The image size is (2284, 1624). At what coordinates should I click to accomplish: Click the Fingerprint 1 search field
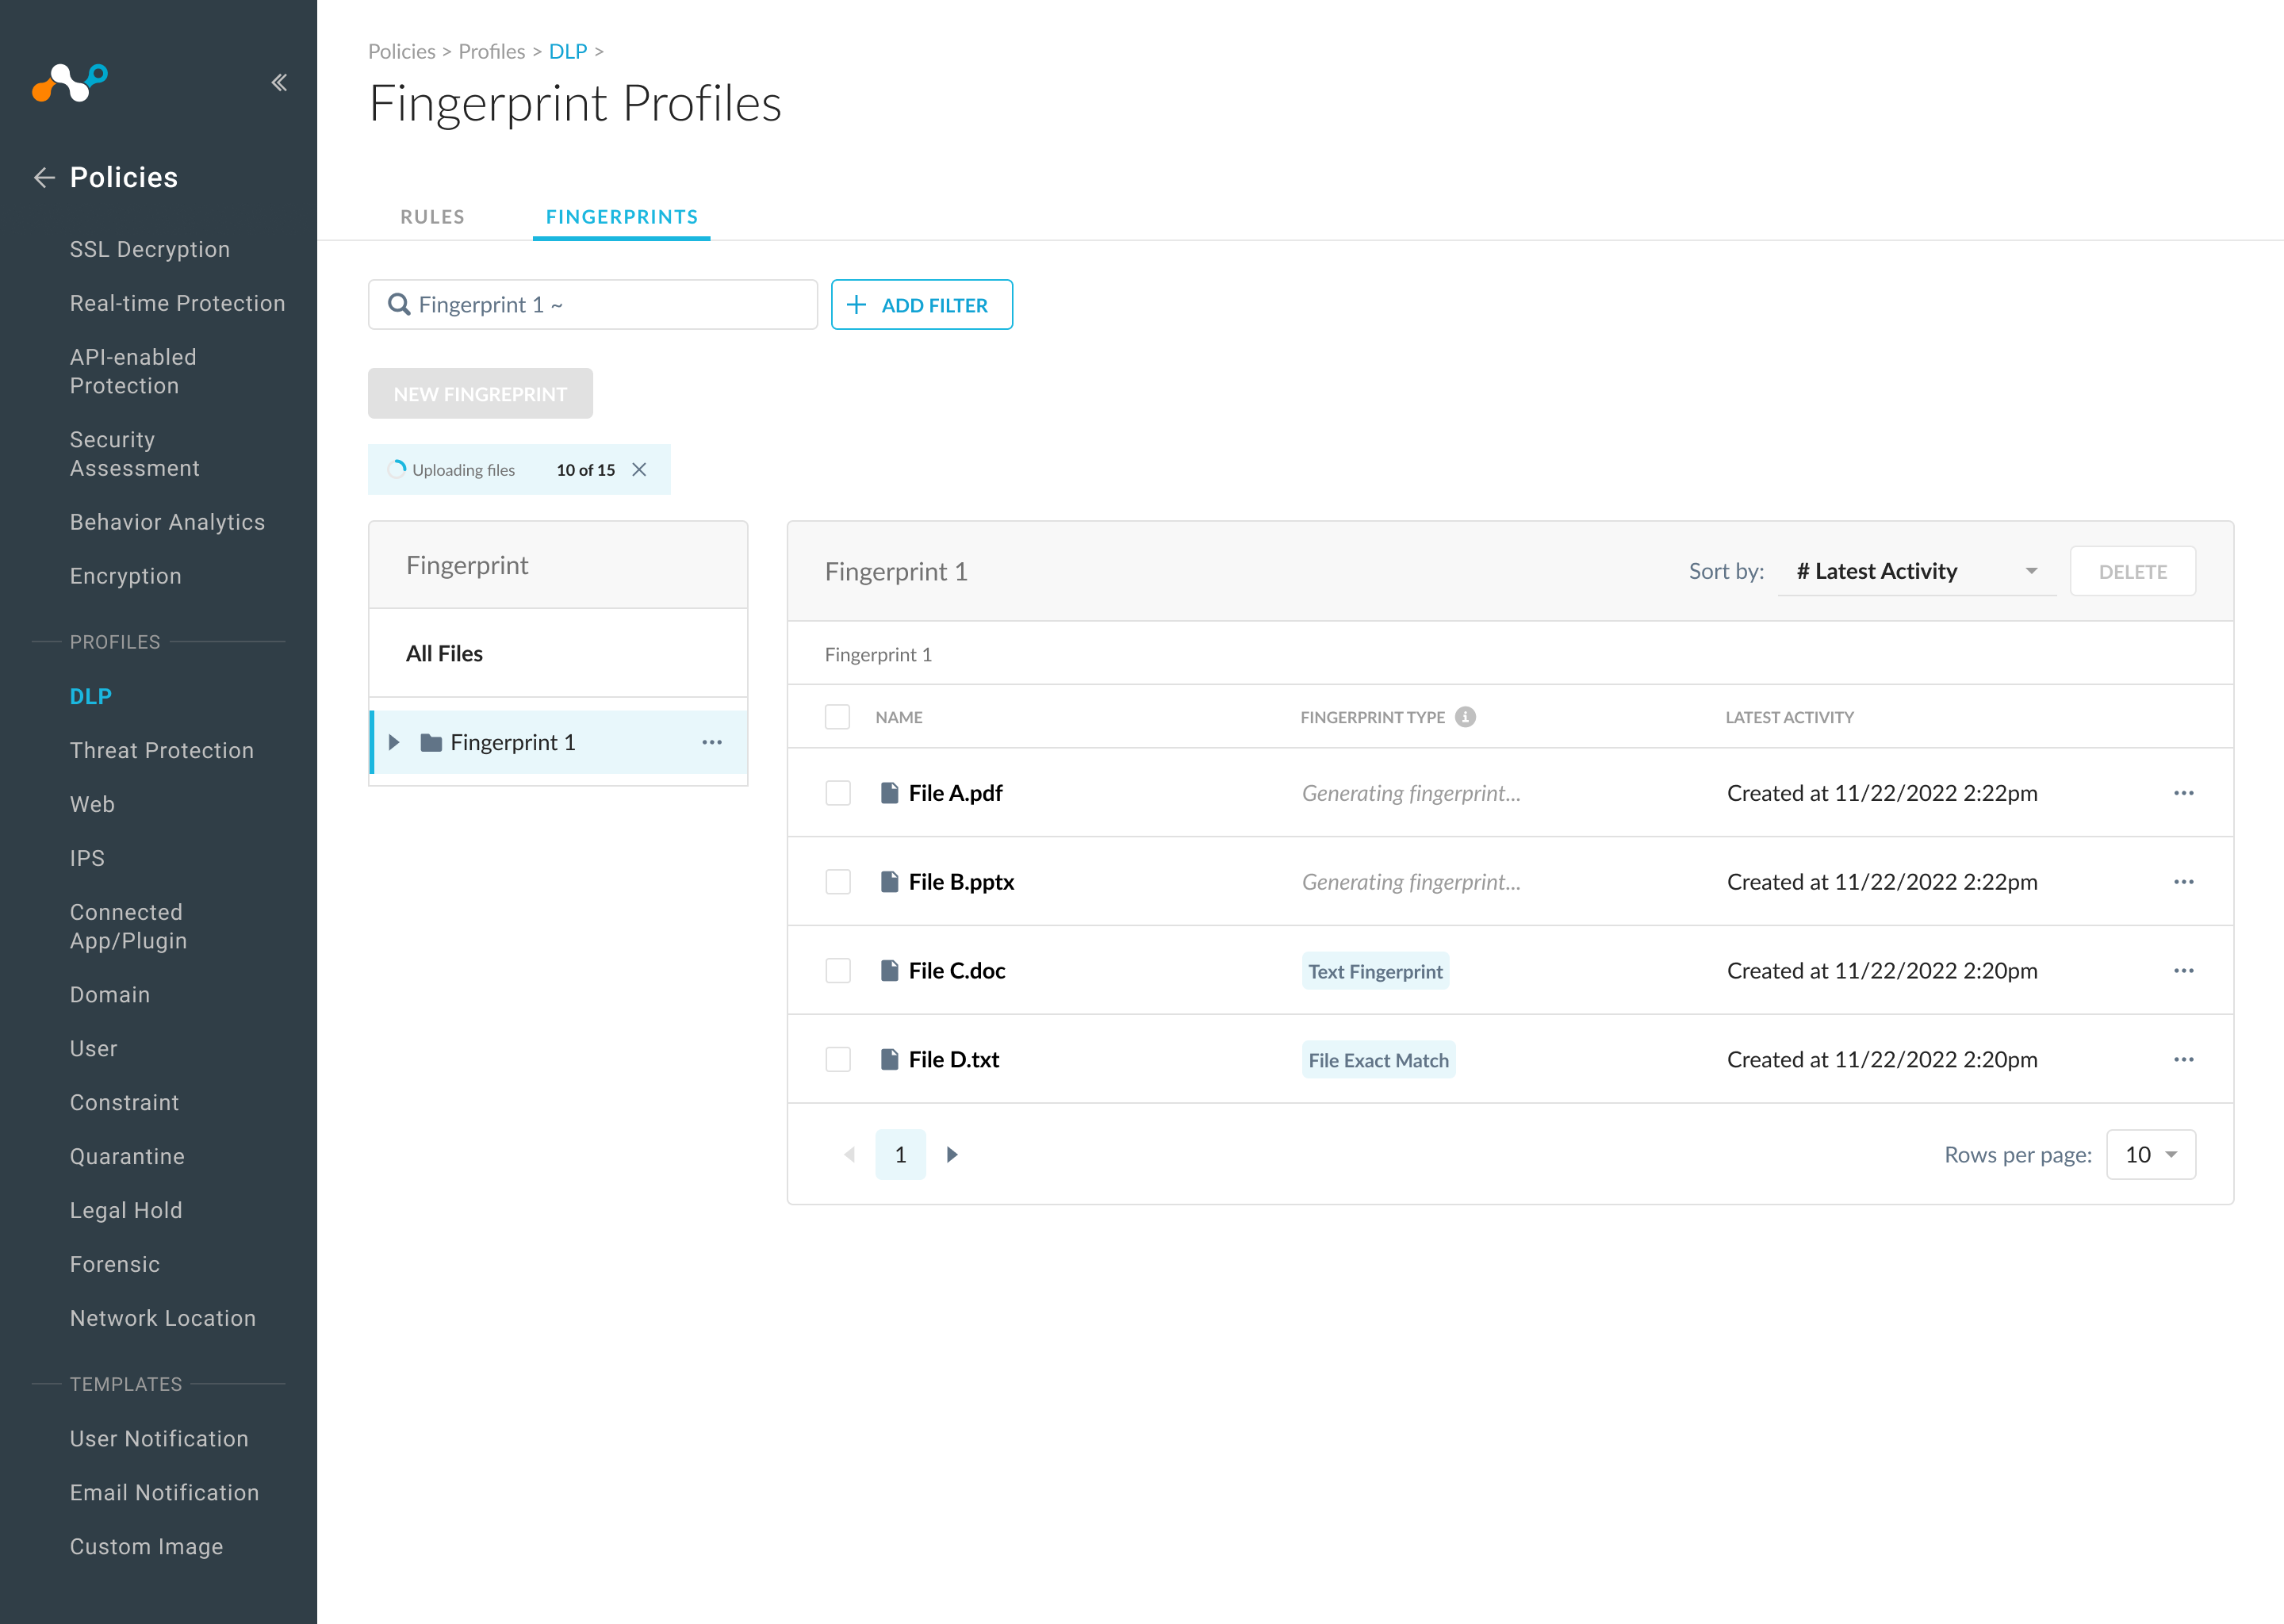pyautogui.click(x=592, y=305)
